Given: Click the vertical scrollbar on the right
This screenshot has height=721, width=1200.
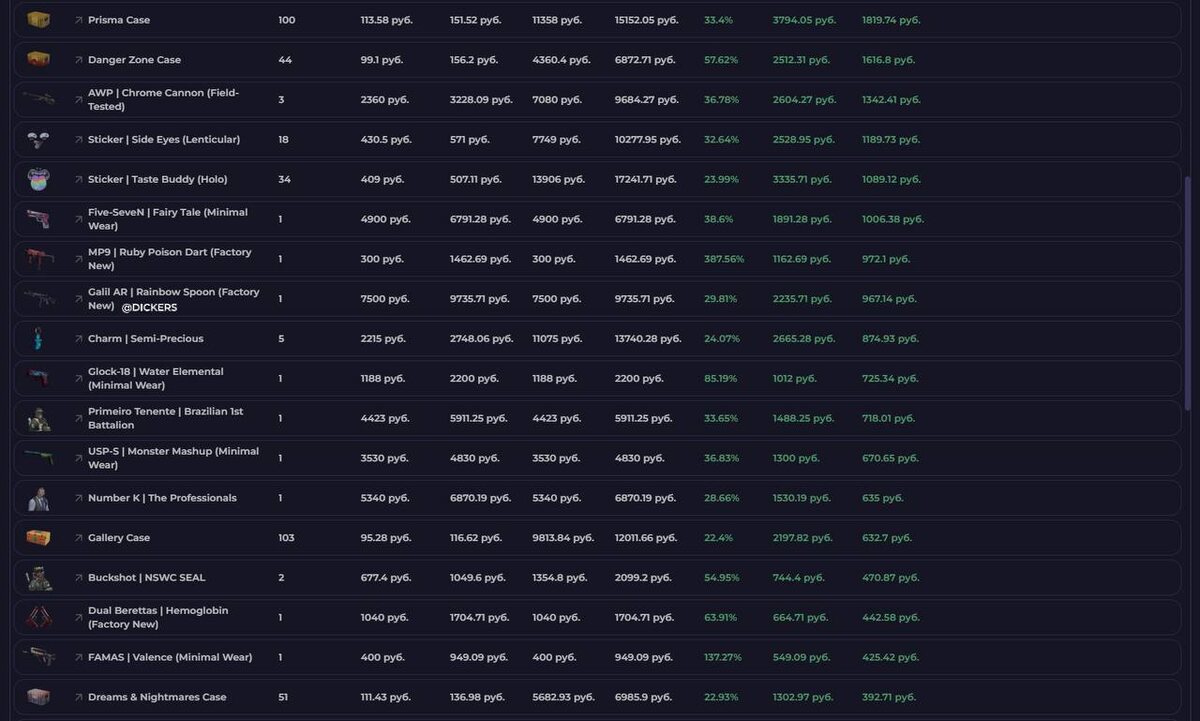Looking at the screenshot, I should pyautogui.click(x=1188, y=290).
